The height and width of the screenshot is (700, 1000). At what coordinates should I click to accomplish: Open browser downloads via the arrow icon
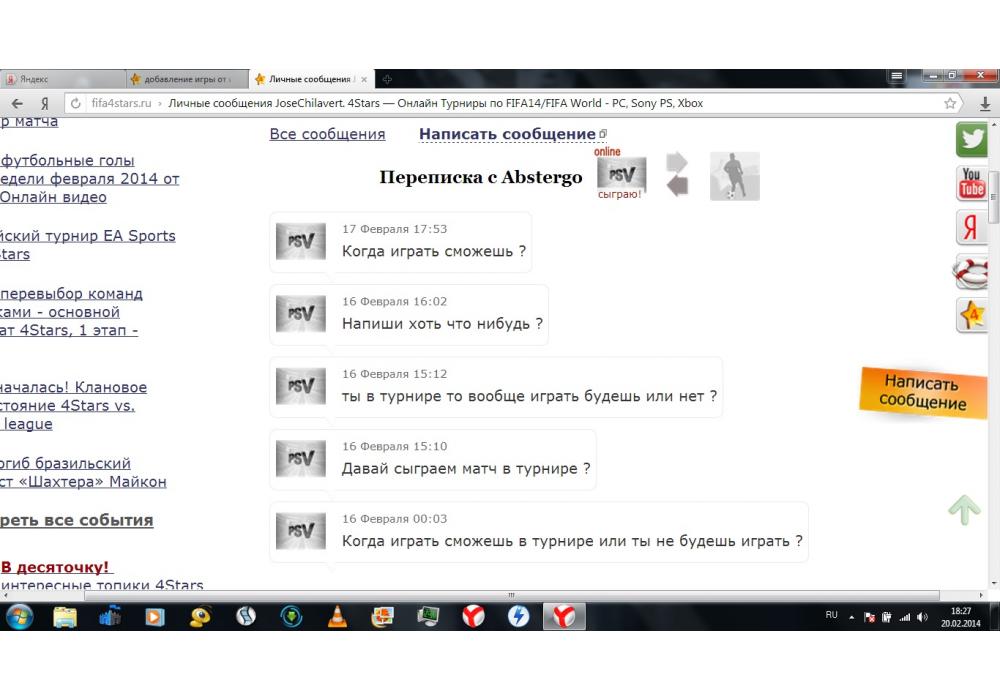pyautogui.click(x=985, y=103)
